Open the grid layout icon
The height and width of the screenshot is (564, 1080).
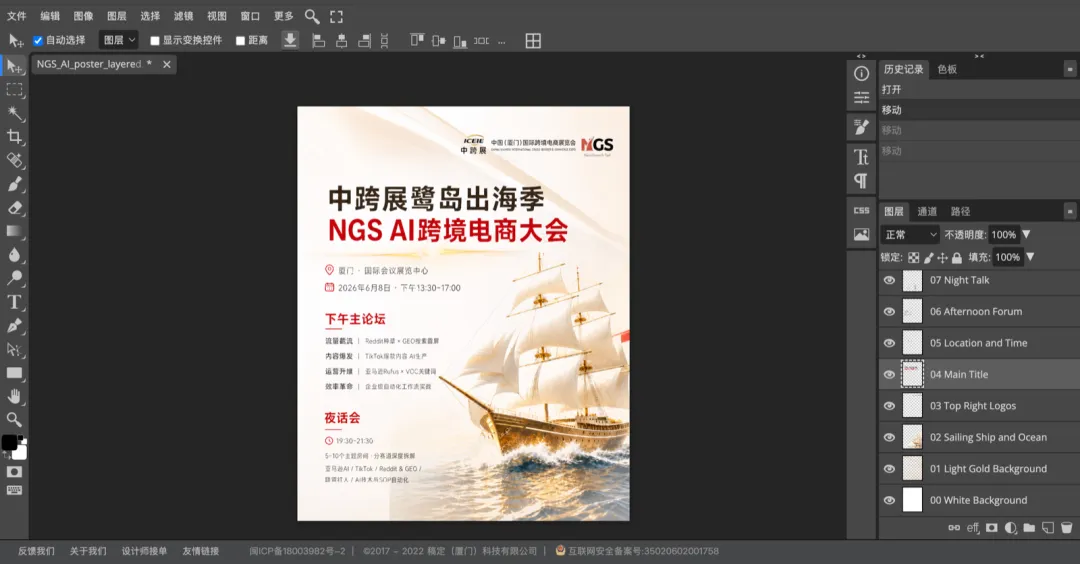[x=533, y=41]
